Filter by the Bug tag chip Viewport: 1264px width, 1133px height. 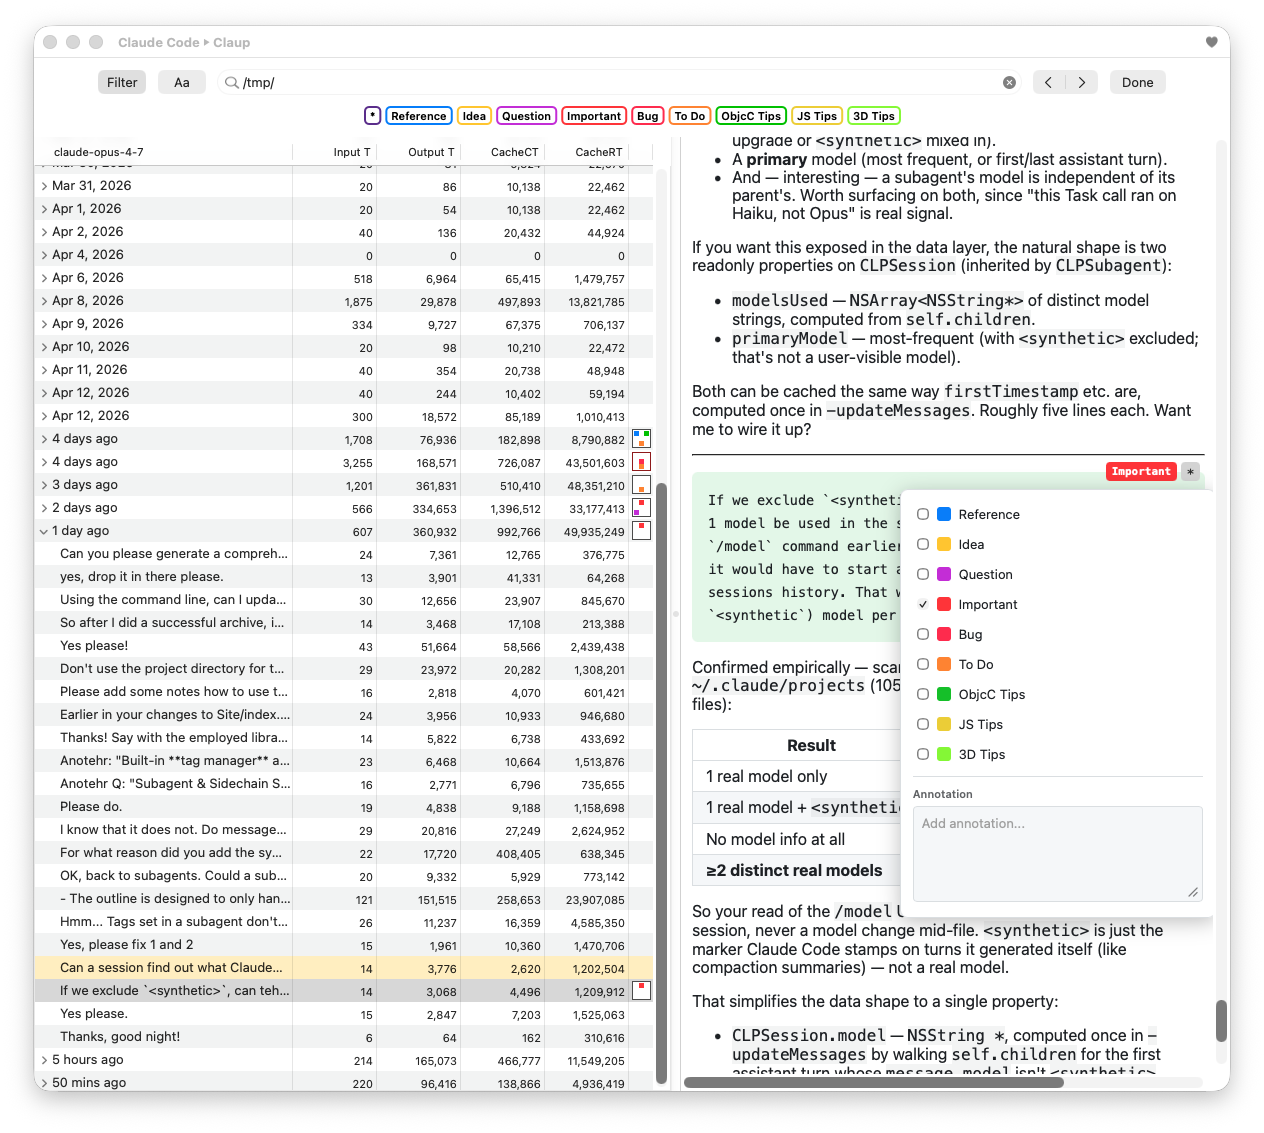tap(648, 116)
